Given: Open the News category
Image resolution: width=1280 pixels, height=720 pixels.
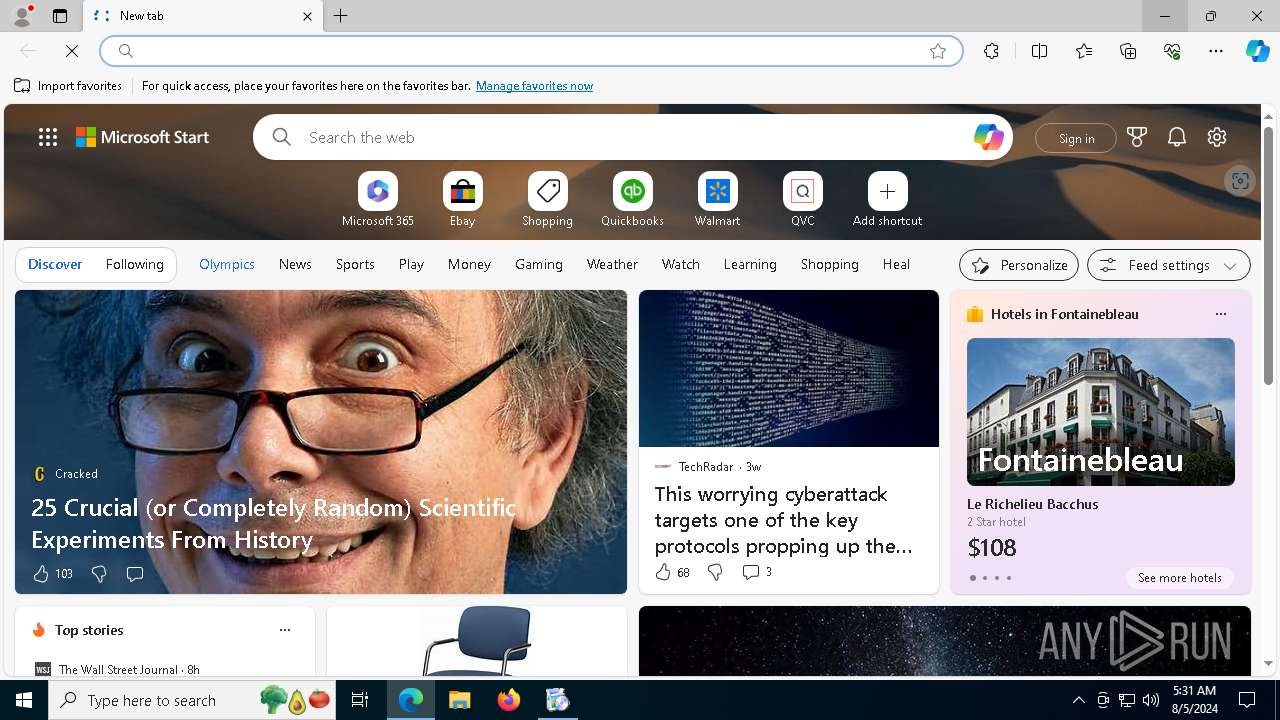Looking at the screenshot, I should pyautogui.click(x=295, y=264).
